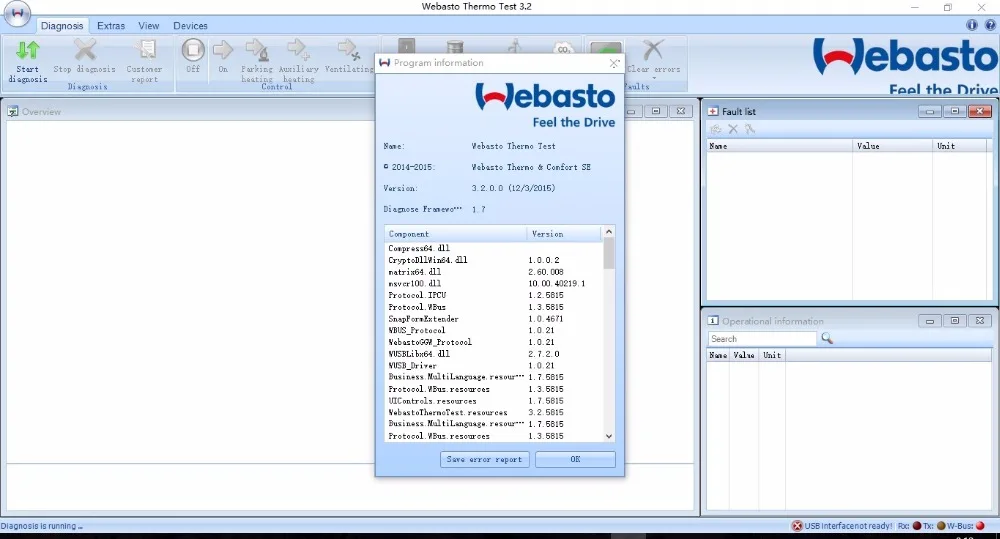This screenshot has height=539, width=1000.
Task: Minimize the Fault list panel
Action: click(x=930, y=111)
